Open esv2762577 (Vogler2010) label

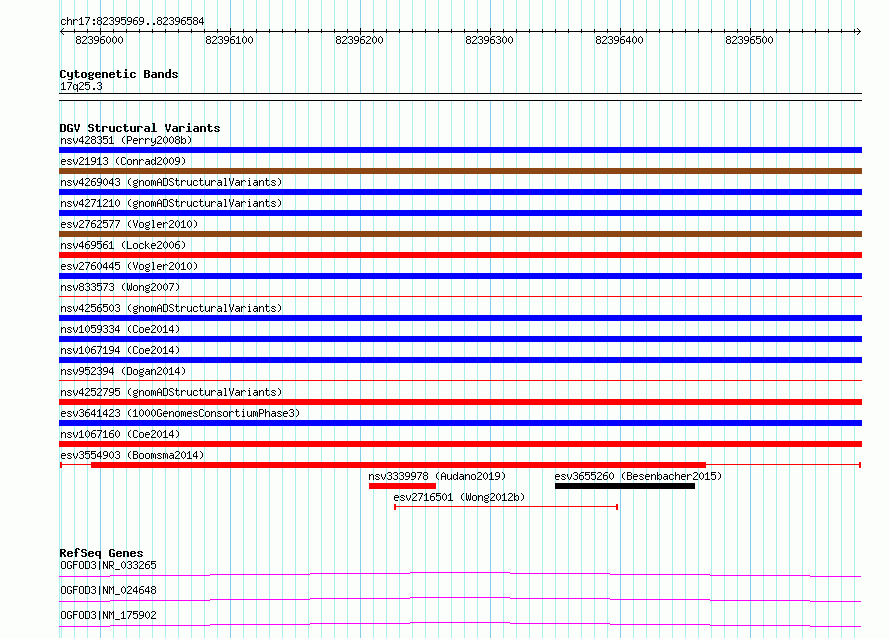129,224
